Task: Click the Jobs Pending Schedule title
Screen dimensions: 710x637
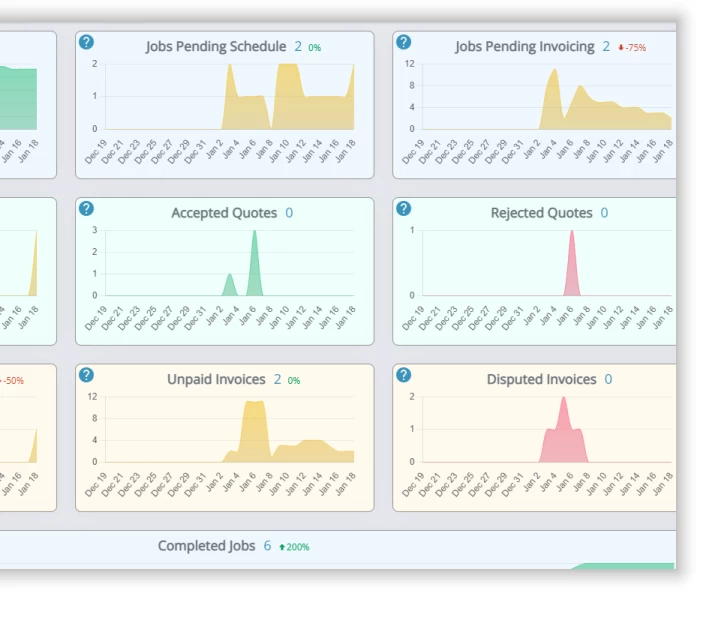Action: pos(216,47)
